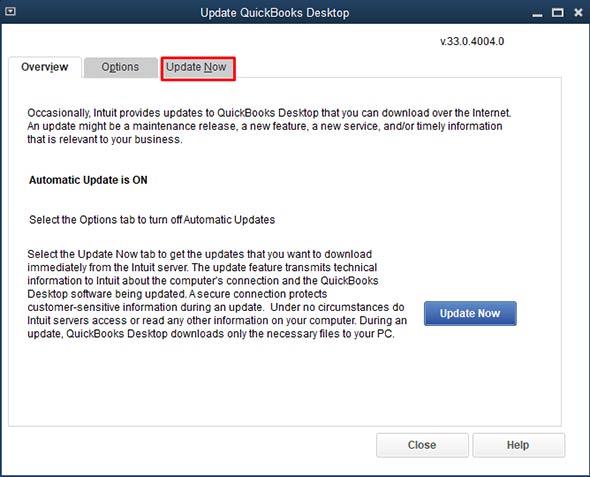Close the dialog with the X icon
590x477 pixels.
578,13
